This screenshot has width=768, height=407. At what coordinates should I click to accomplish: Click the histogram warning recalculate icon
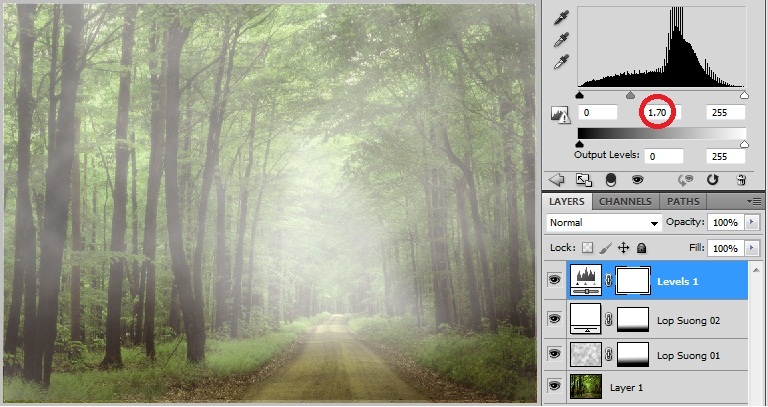[x=560, y=115]
